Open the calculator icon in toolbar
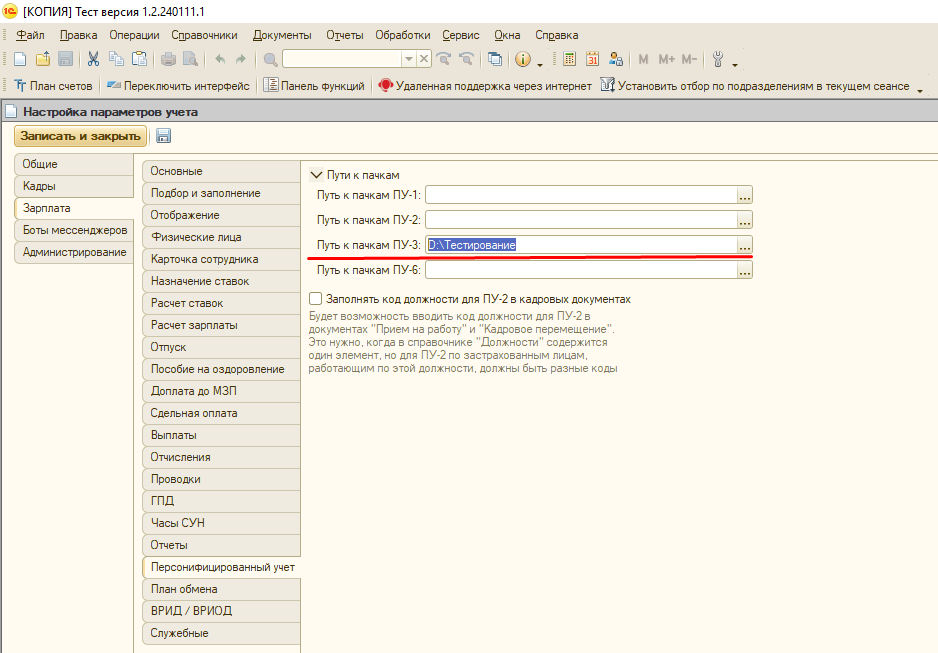 [569, 59]
